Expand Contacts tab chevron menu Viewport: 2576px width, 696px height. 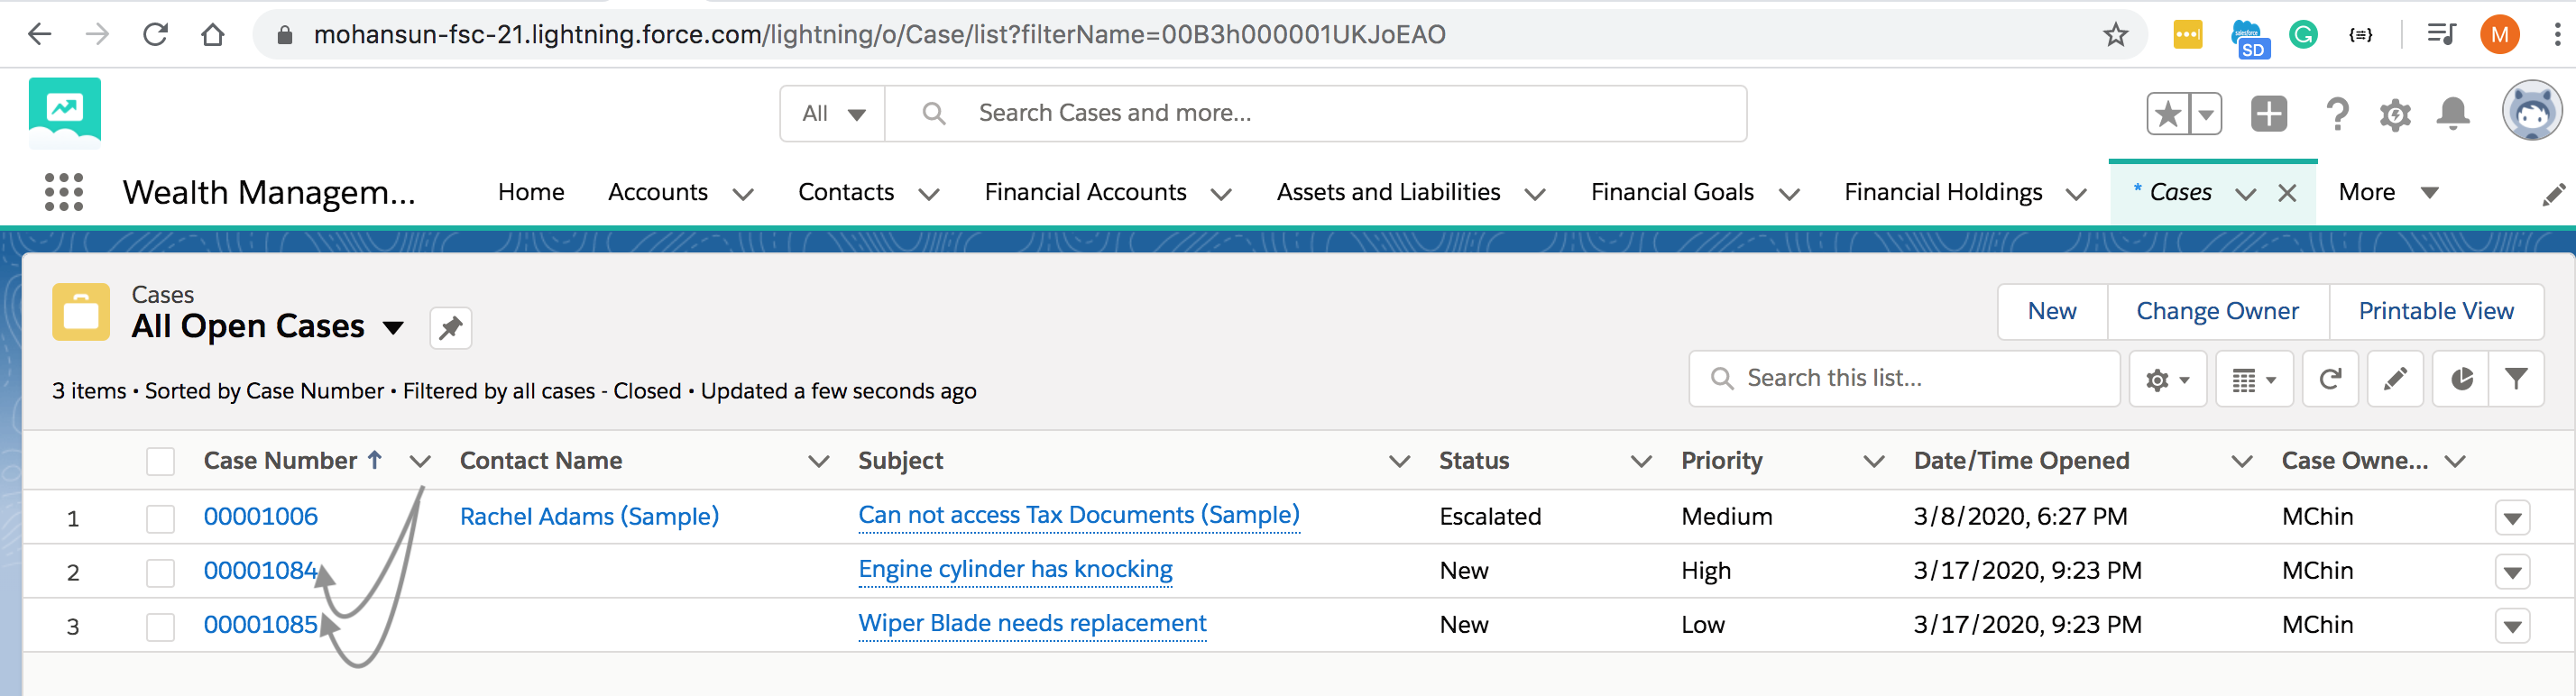pos(928,194)
